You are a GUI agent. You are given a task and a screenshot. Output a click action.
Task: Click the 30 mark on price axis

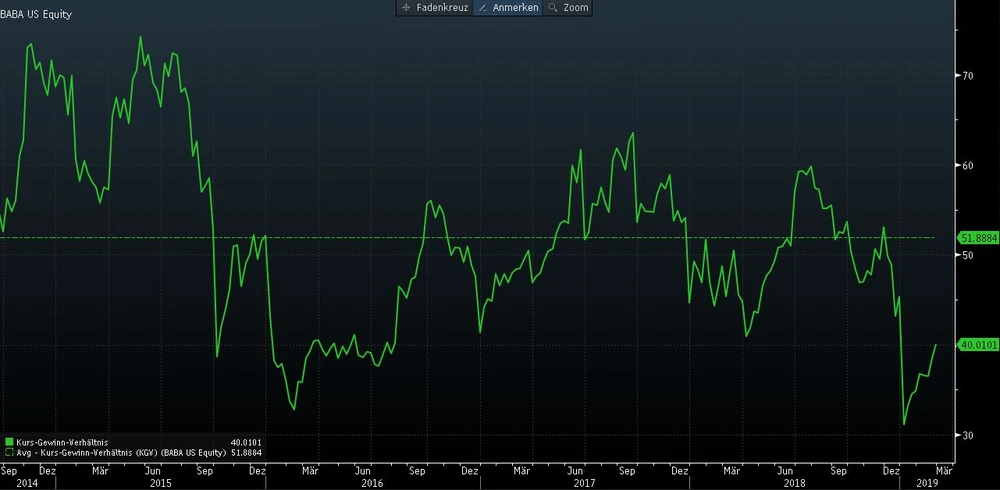967,436
